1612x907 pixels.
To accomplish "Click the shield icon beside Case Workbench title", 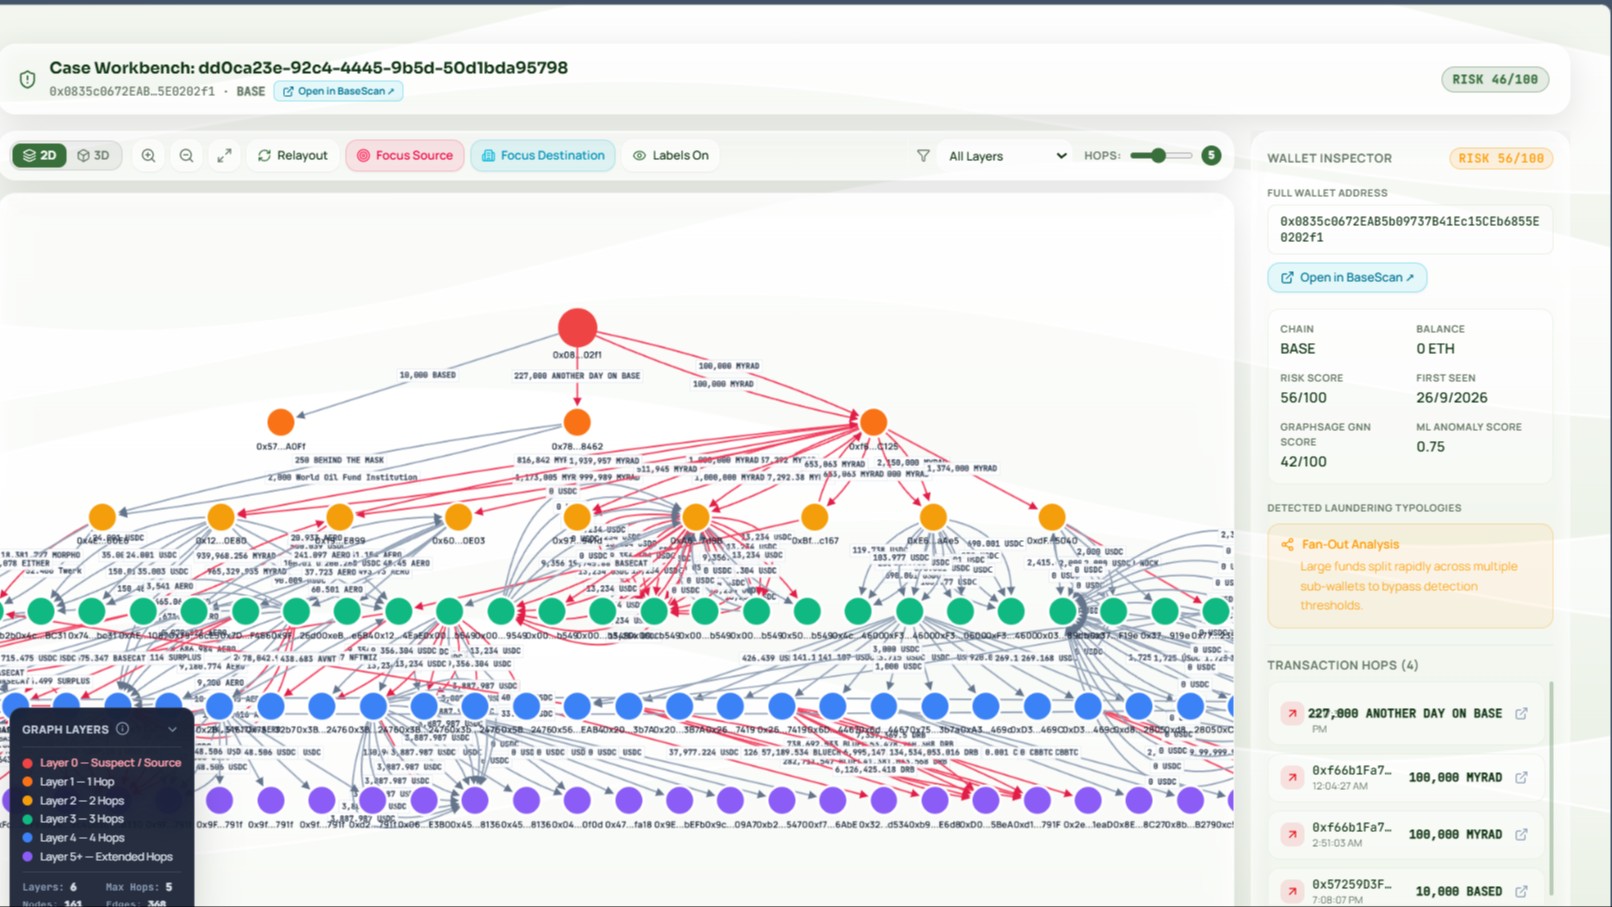I will coord(28,79).
